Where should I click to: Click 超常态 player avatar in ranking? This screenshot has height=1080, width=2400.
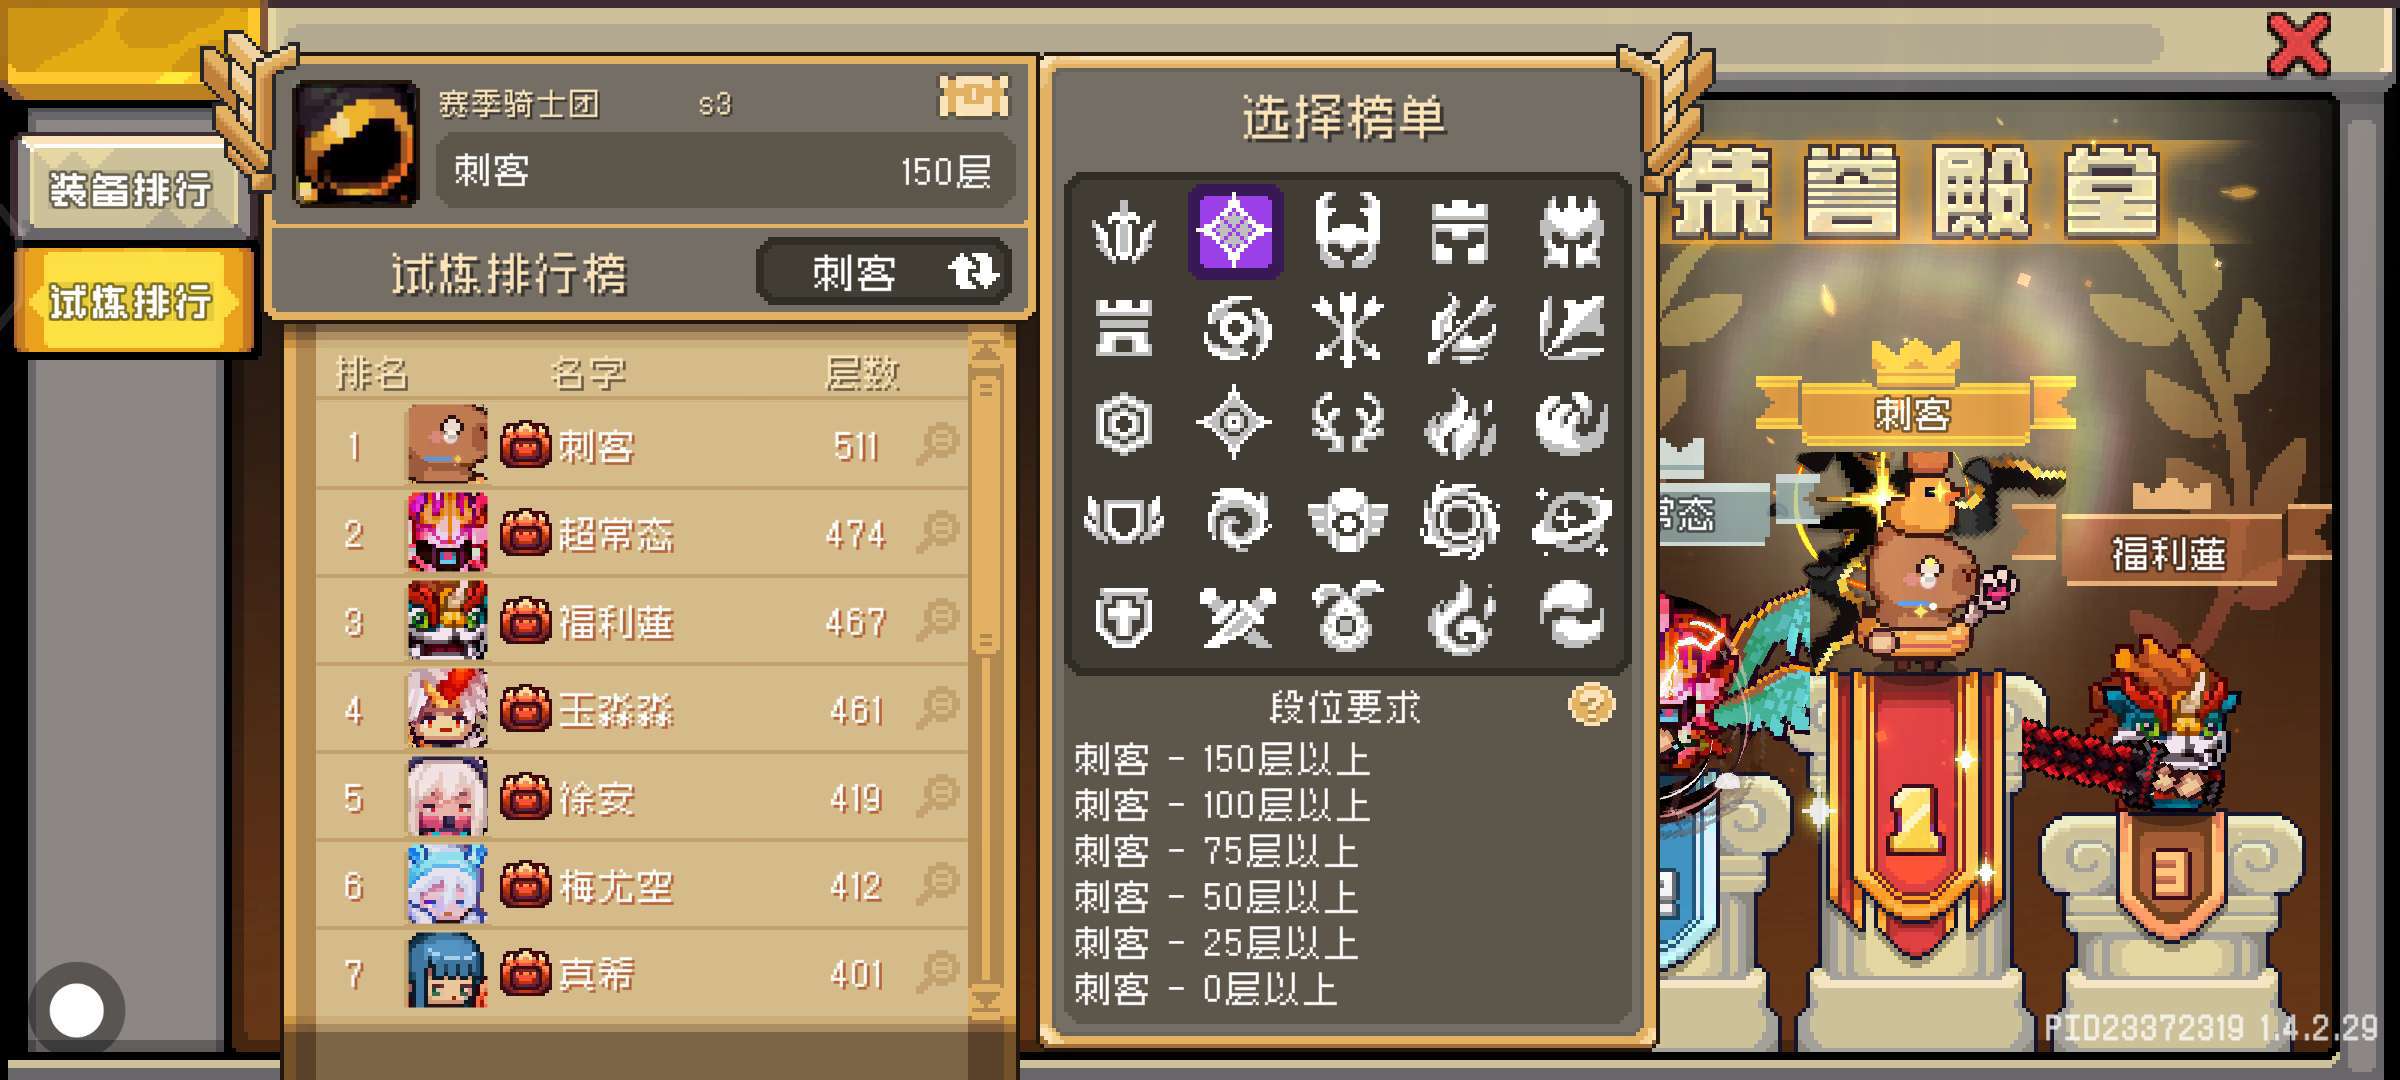tap(447, 532)
